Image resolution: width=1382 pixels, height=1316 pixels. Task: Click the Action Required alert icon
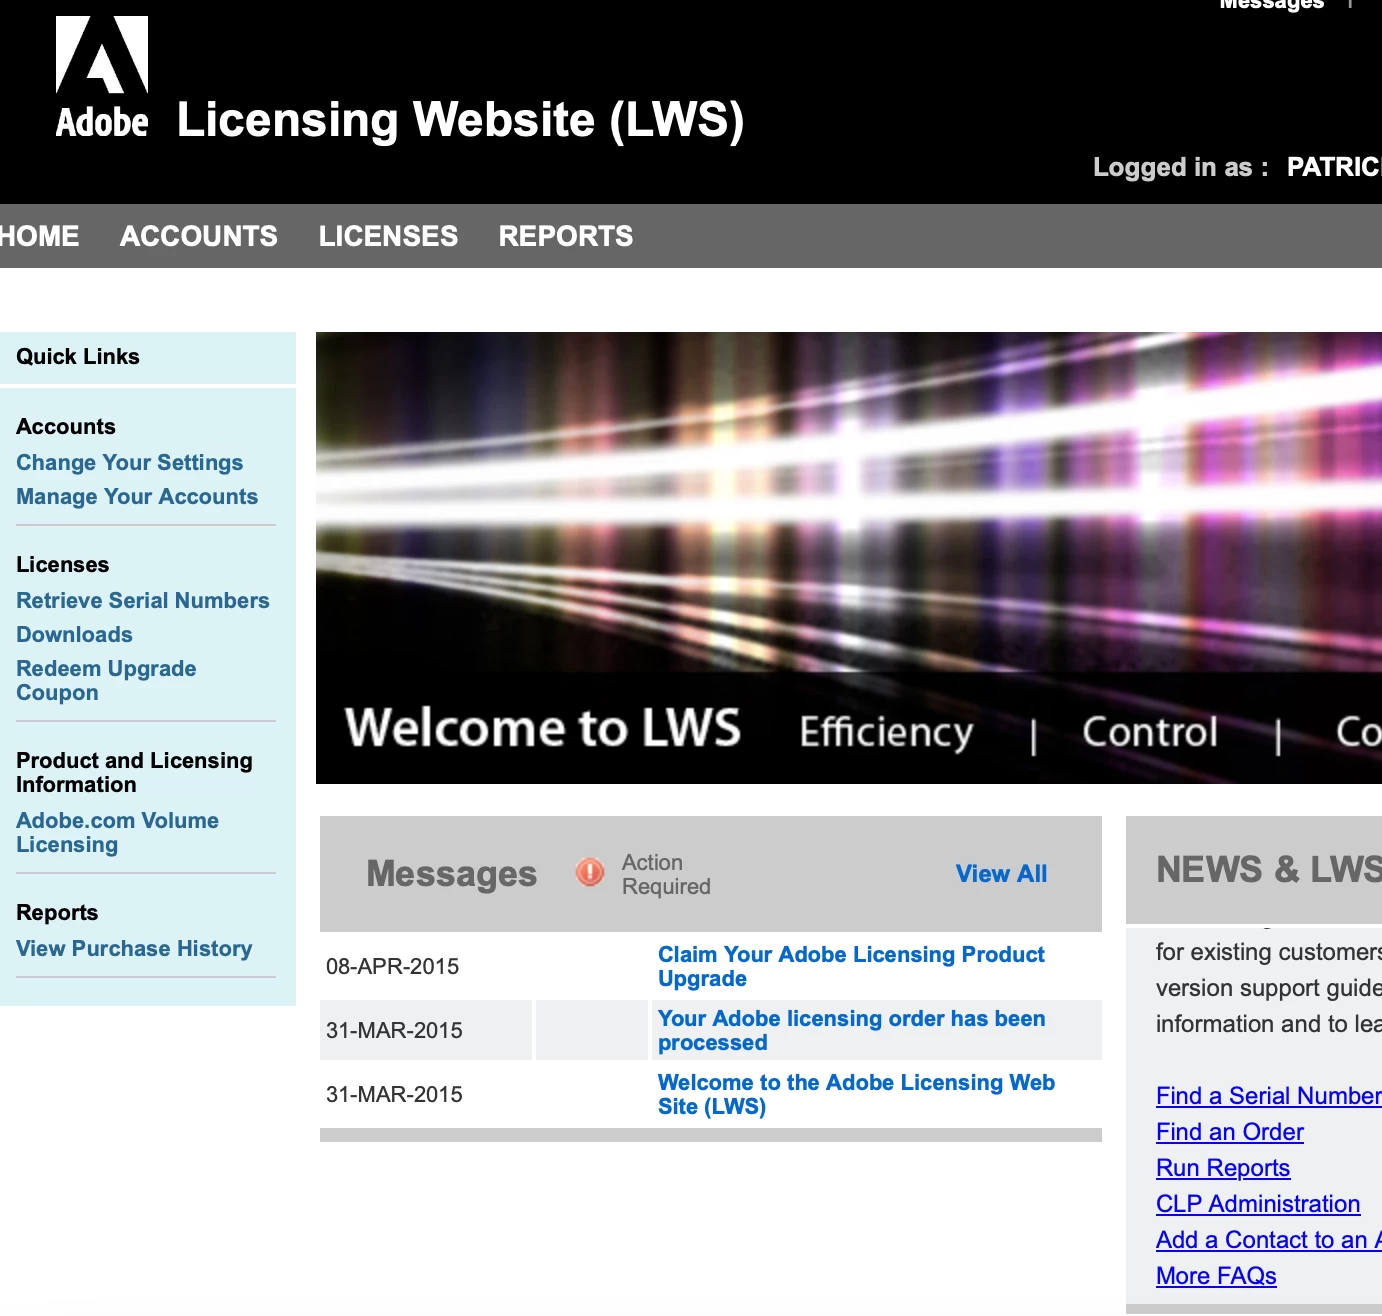click(590, 873)
